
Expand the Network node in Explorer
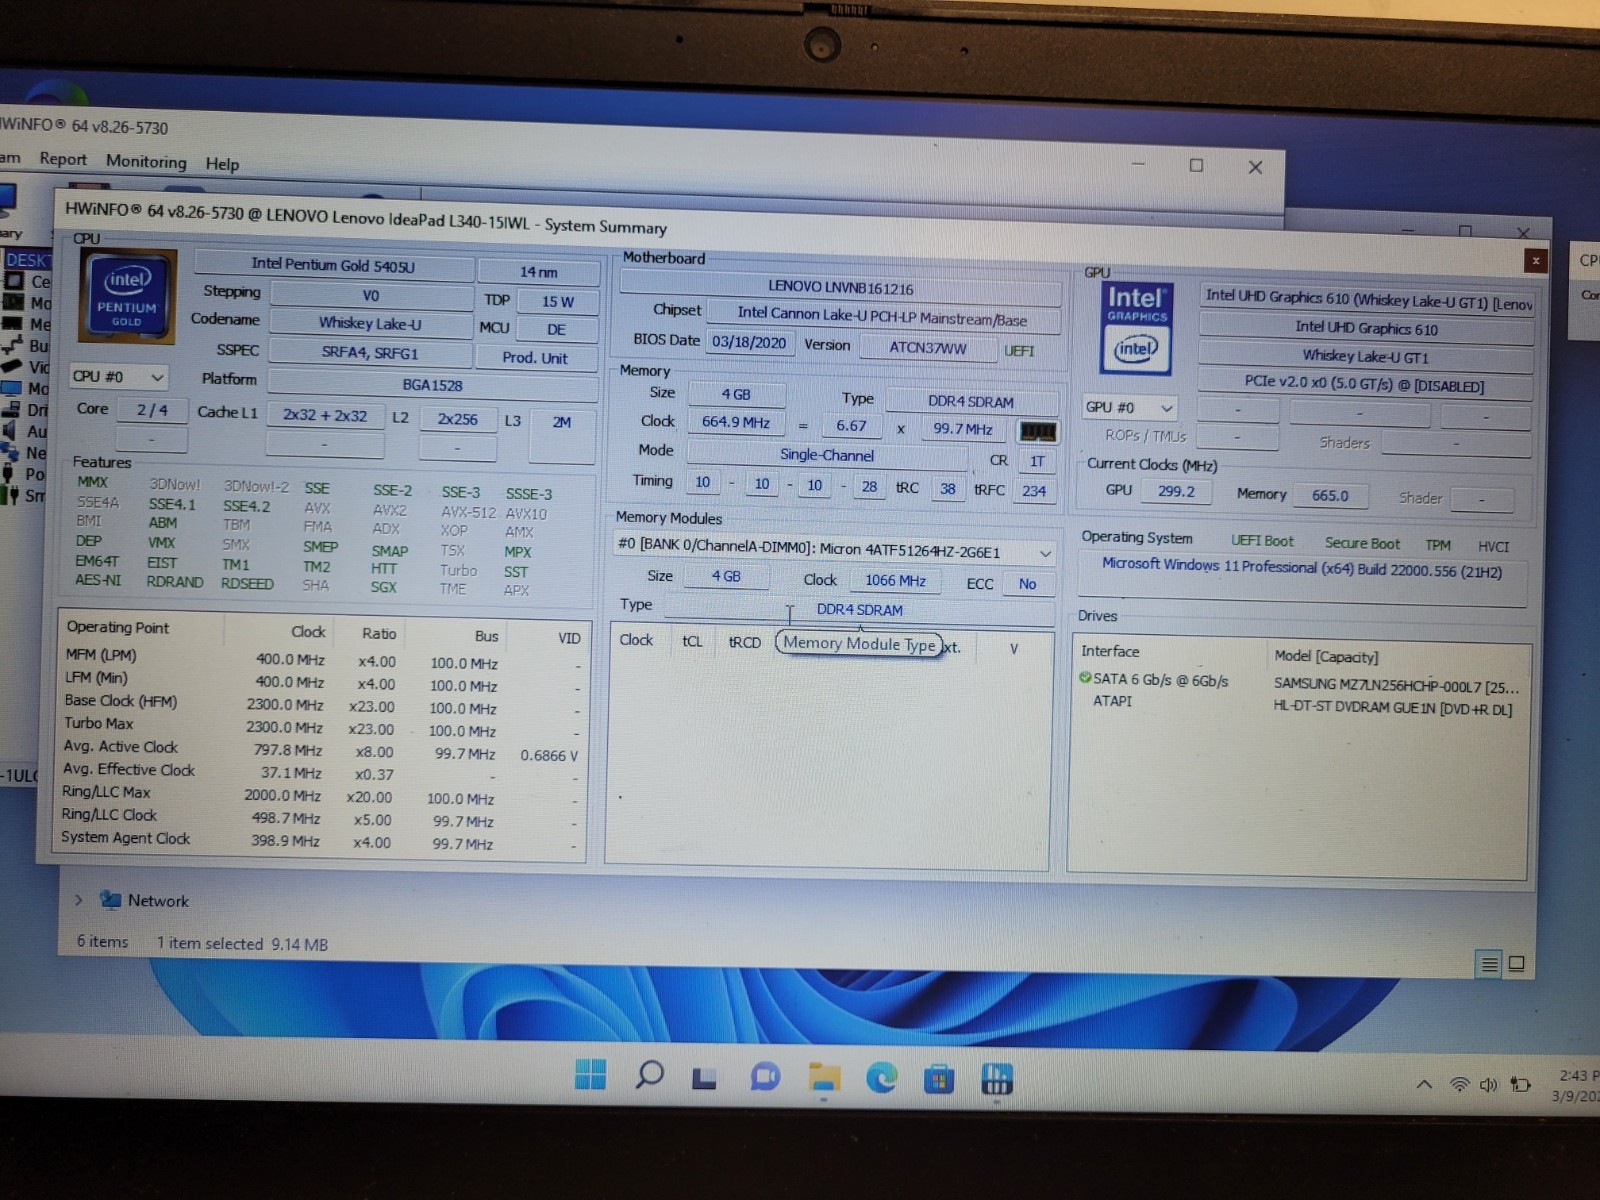click(79, 900)
